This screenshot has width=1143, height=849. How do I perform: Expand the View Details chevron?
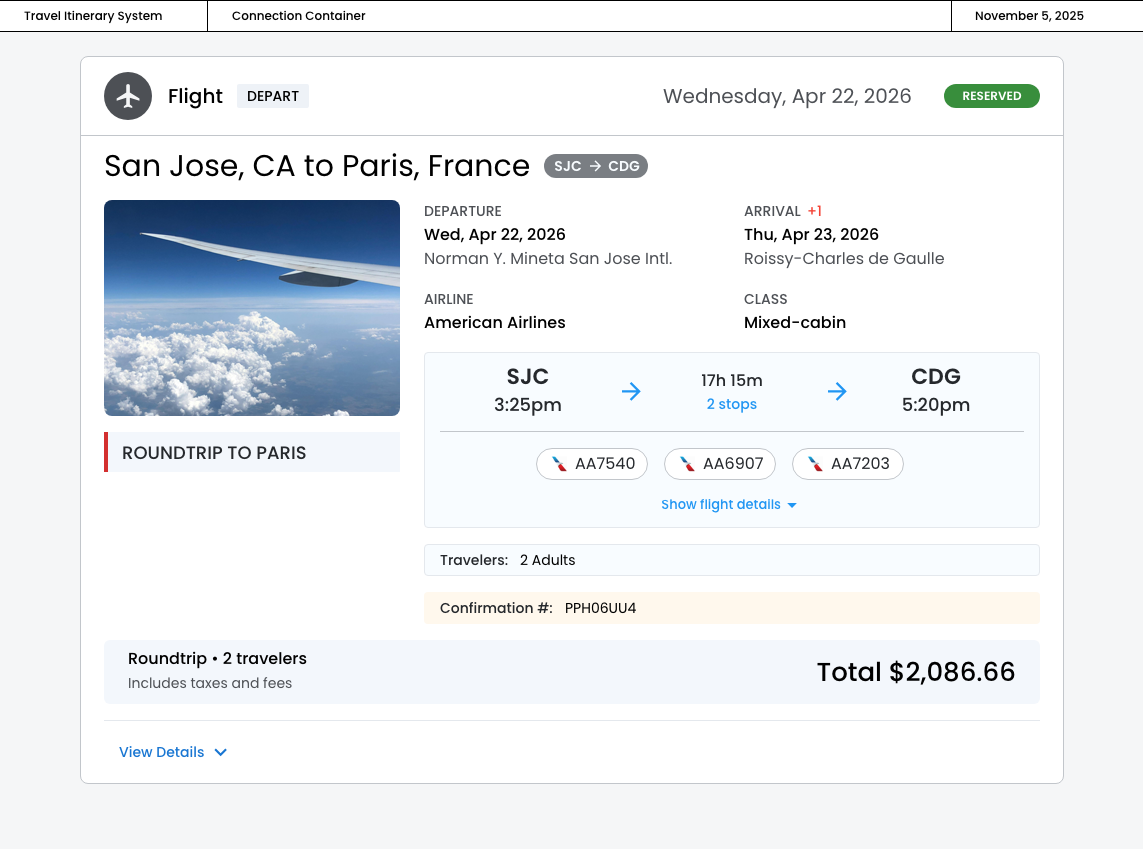click(221, 752)
